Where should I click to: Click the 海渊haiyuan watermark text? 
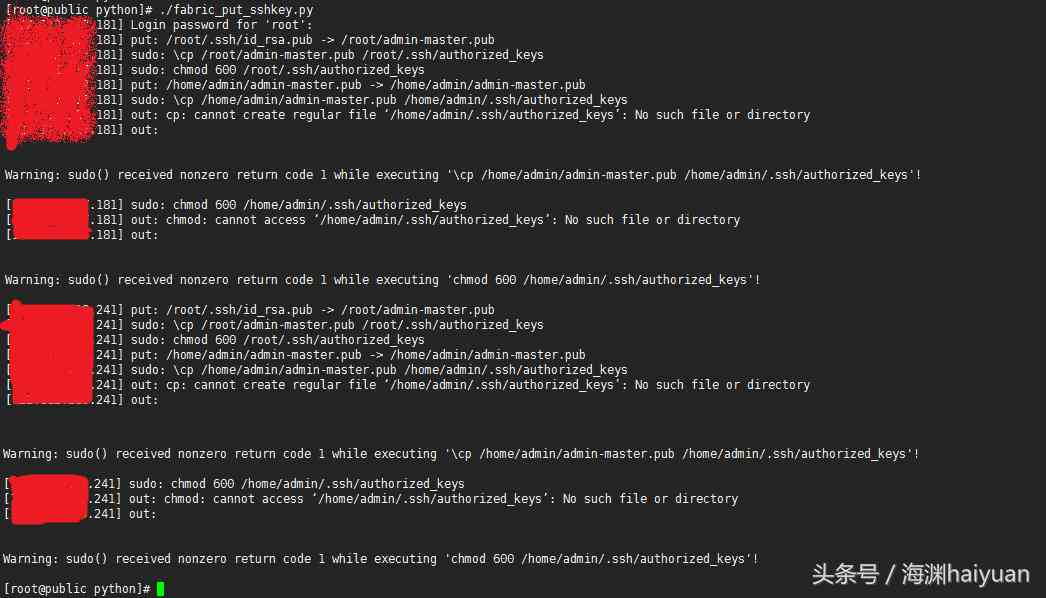[965, 574]
